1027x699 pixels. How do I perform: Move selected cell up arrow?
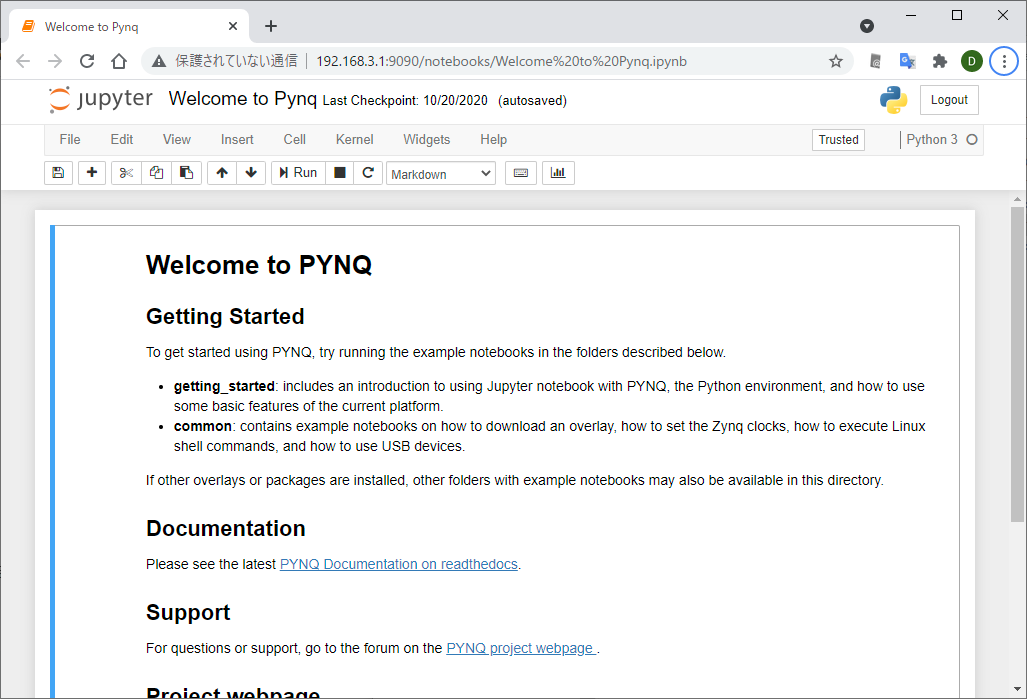click(222, 173)
